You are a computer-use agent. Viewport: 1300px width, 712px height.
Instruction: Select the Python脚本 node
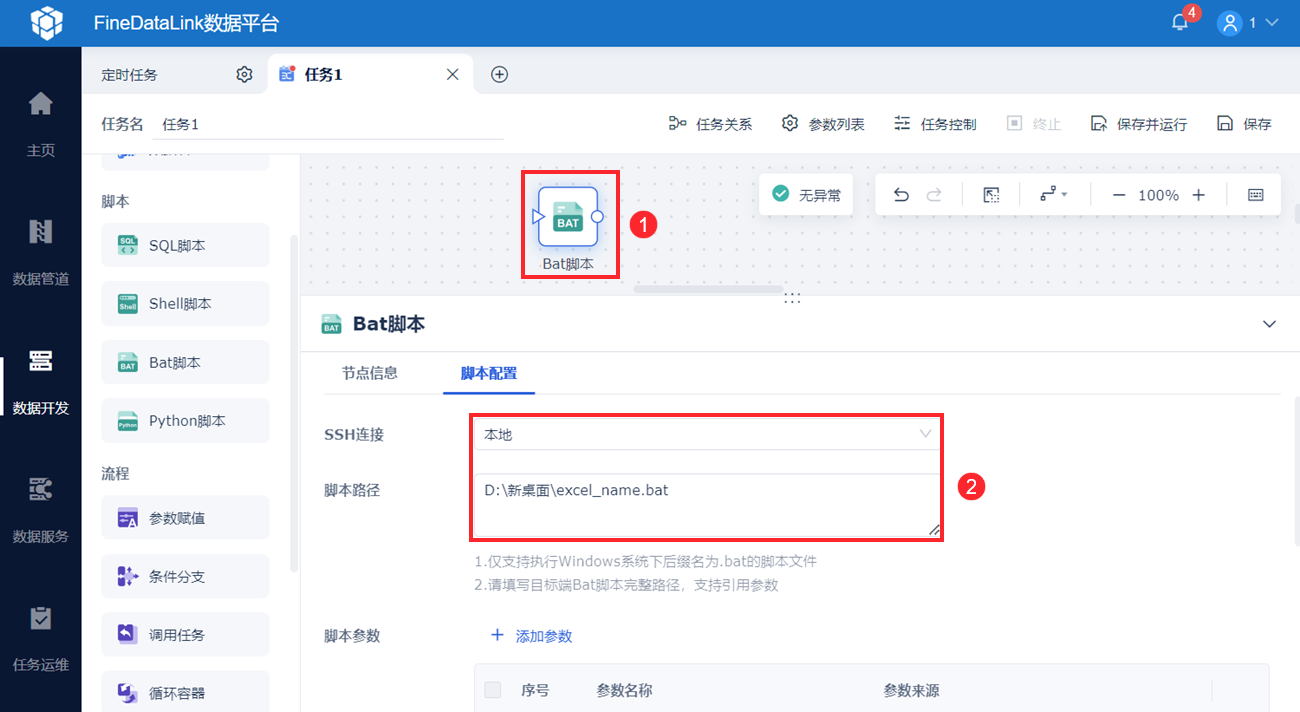[185, 421]
